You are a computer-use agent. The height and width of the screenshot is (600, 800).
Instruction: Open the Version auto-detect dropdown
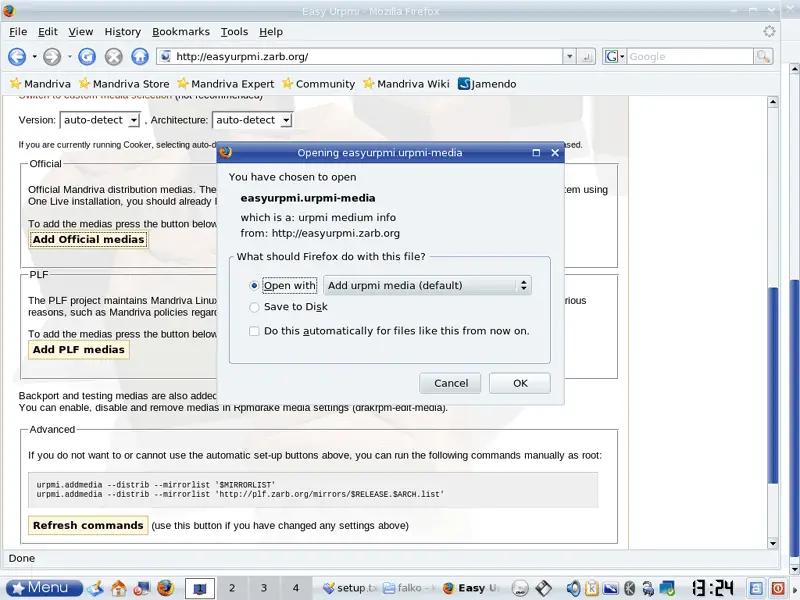coord(99,120)
